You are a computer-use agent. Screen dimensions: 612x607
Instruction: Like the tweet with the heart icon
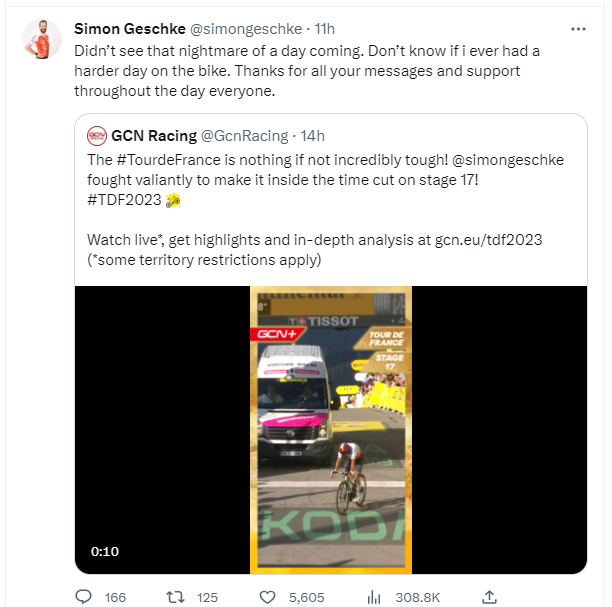click(x=267, y=596)
